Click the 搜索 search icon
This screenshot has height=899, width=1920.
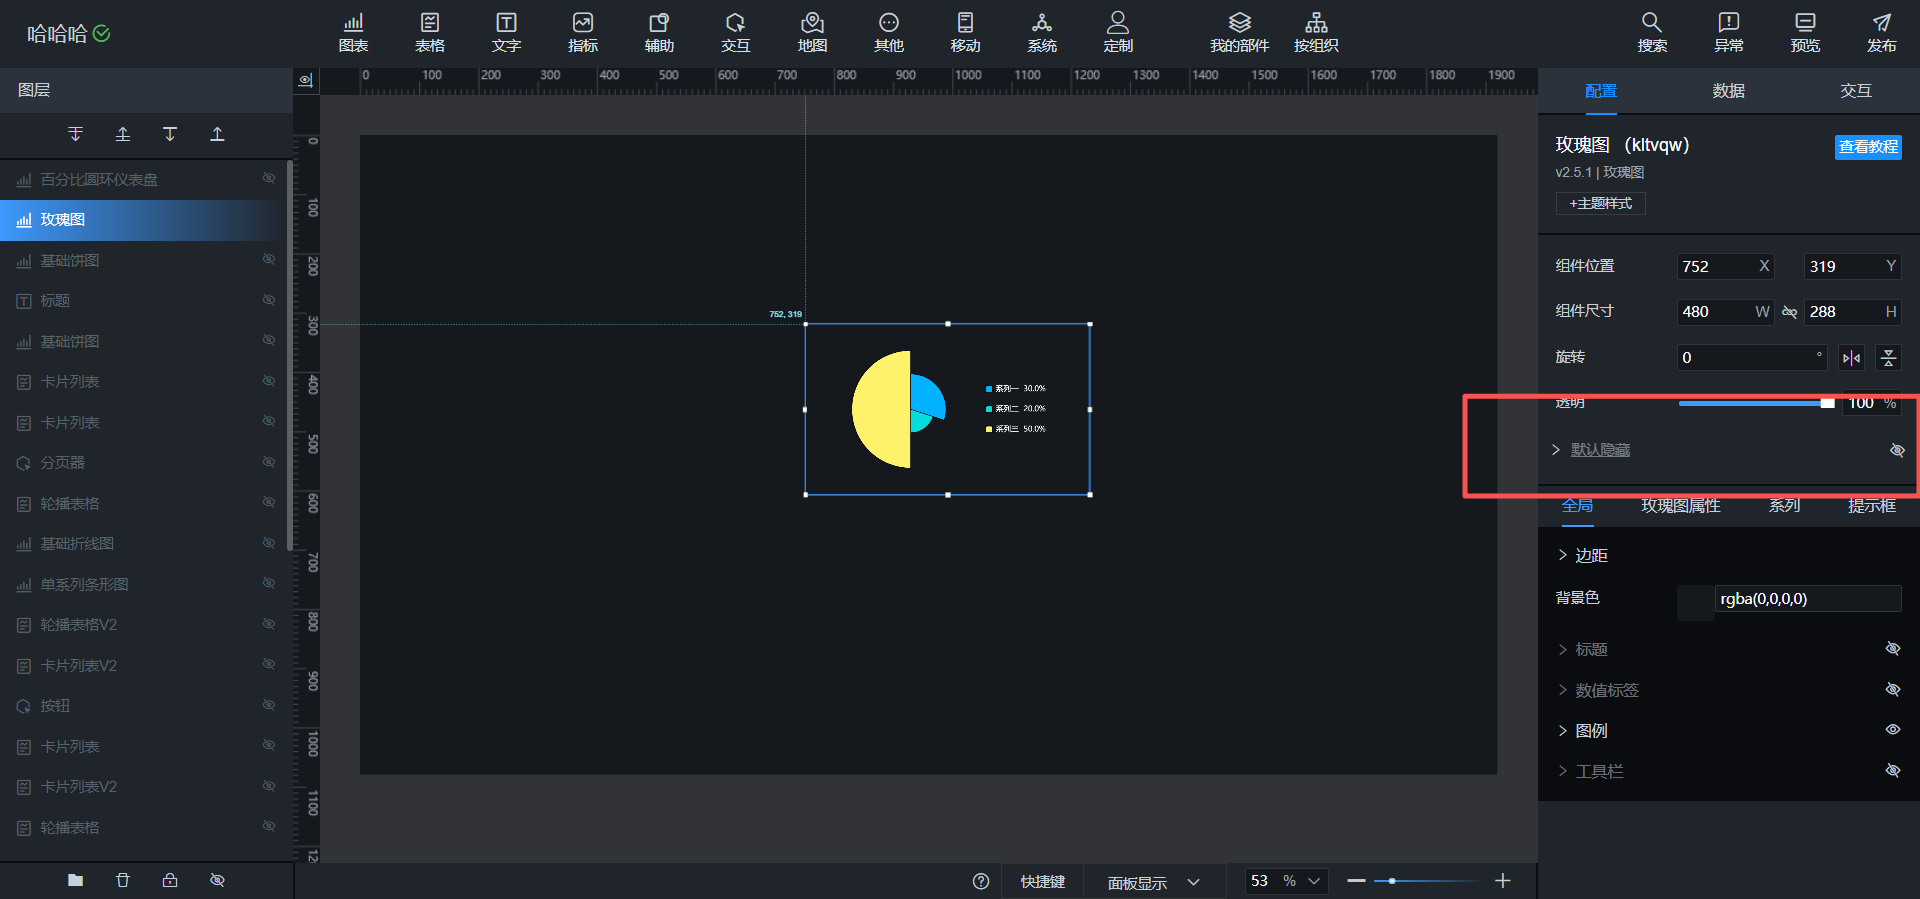pos(1652,33)
